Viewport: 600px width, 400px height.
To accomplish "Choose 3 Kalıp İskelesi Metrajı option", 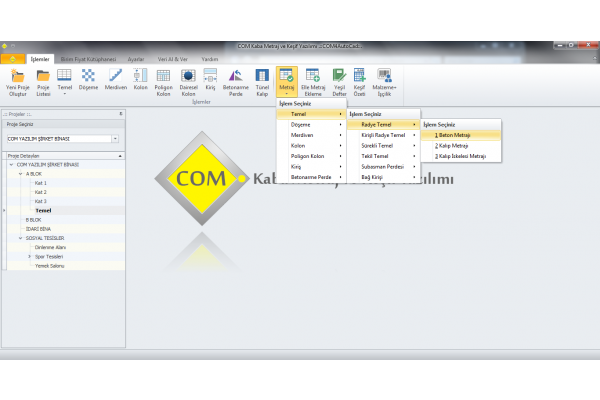I will click(x=461, y=156).
